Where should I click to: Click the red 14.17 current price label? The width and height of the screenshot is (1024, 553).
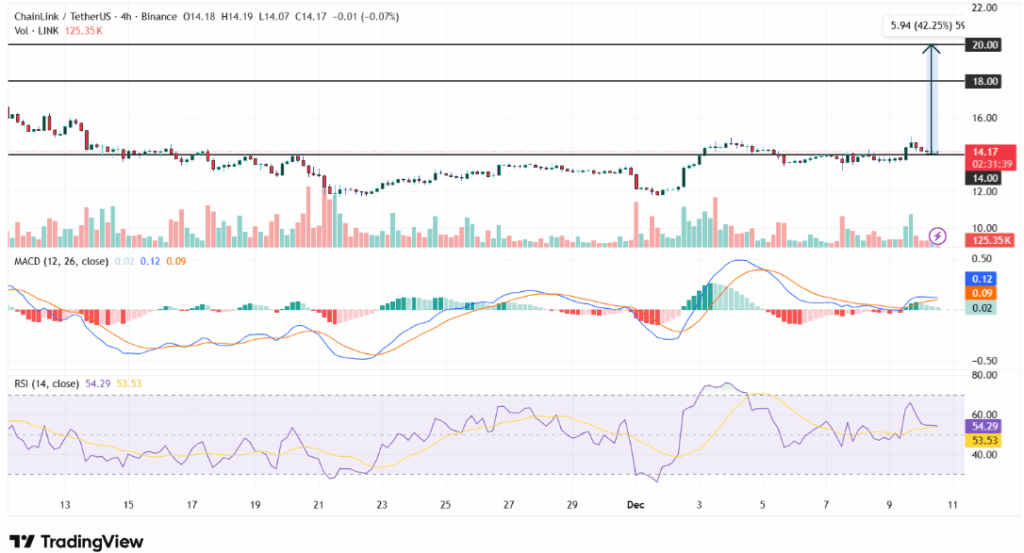tap(985, 152)
